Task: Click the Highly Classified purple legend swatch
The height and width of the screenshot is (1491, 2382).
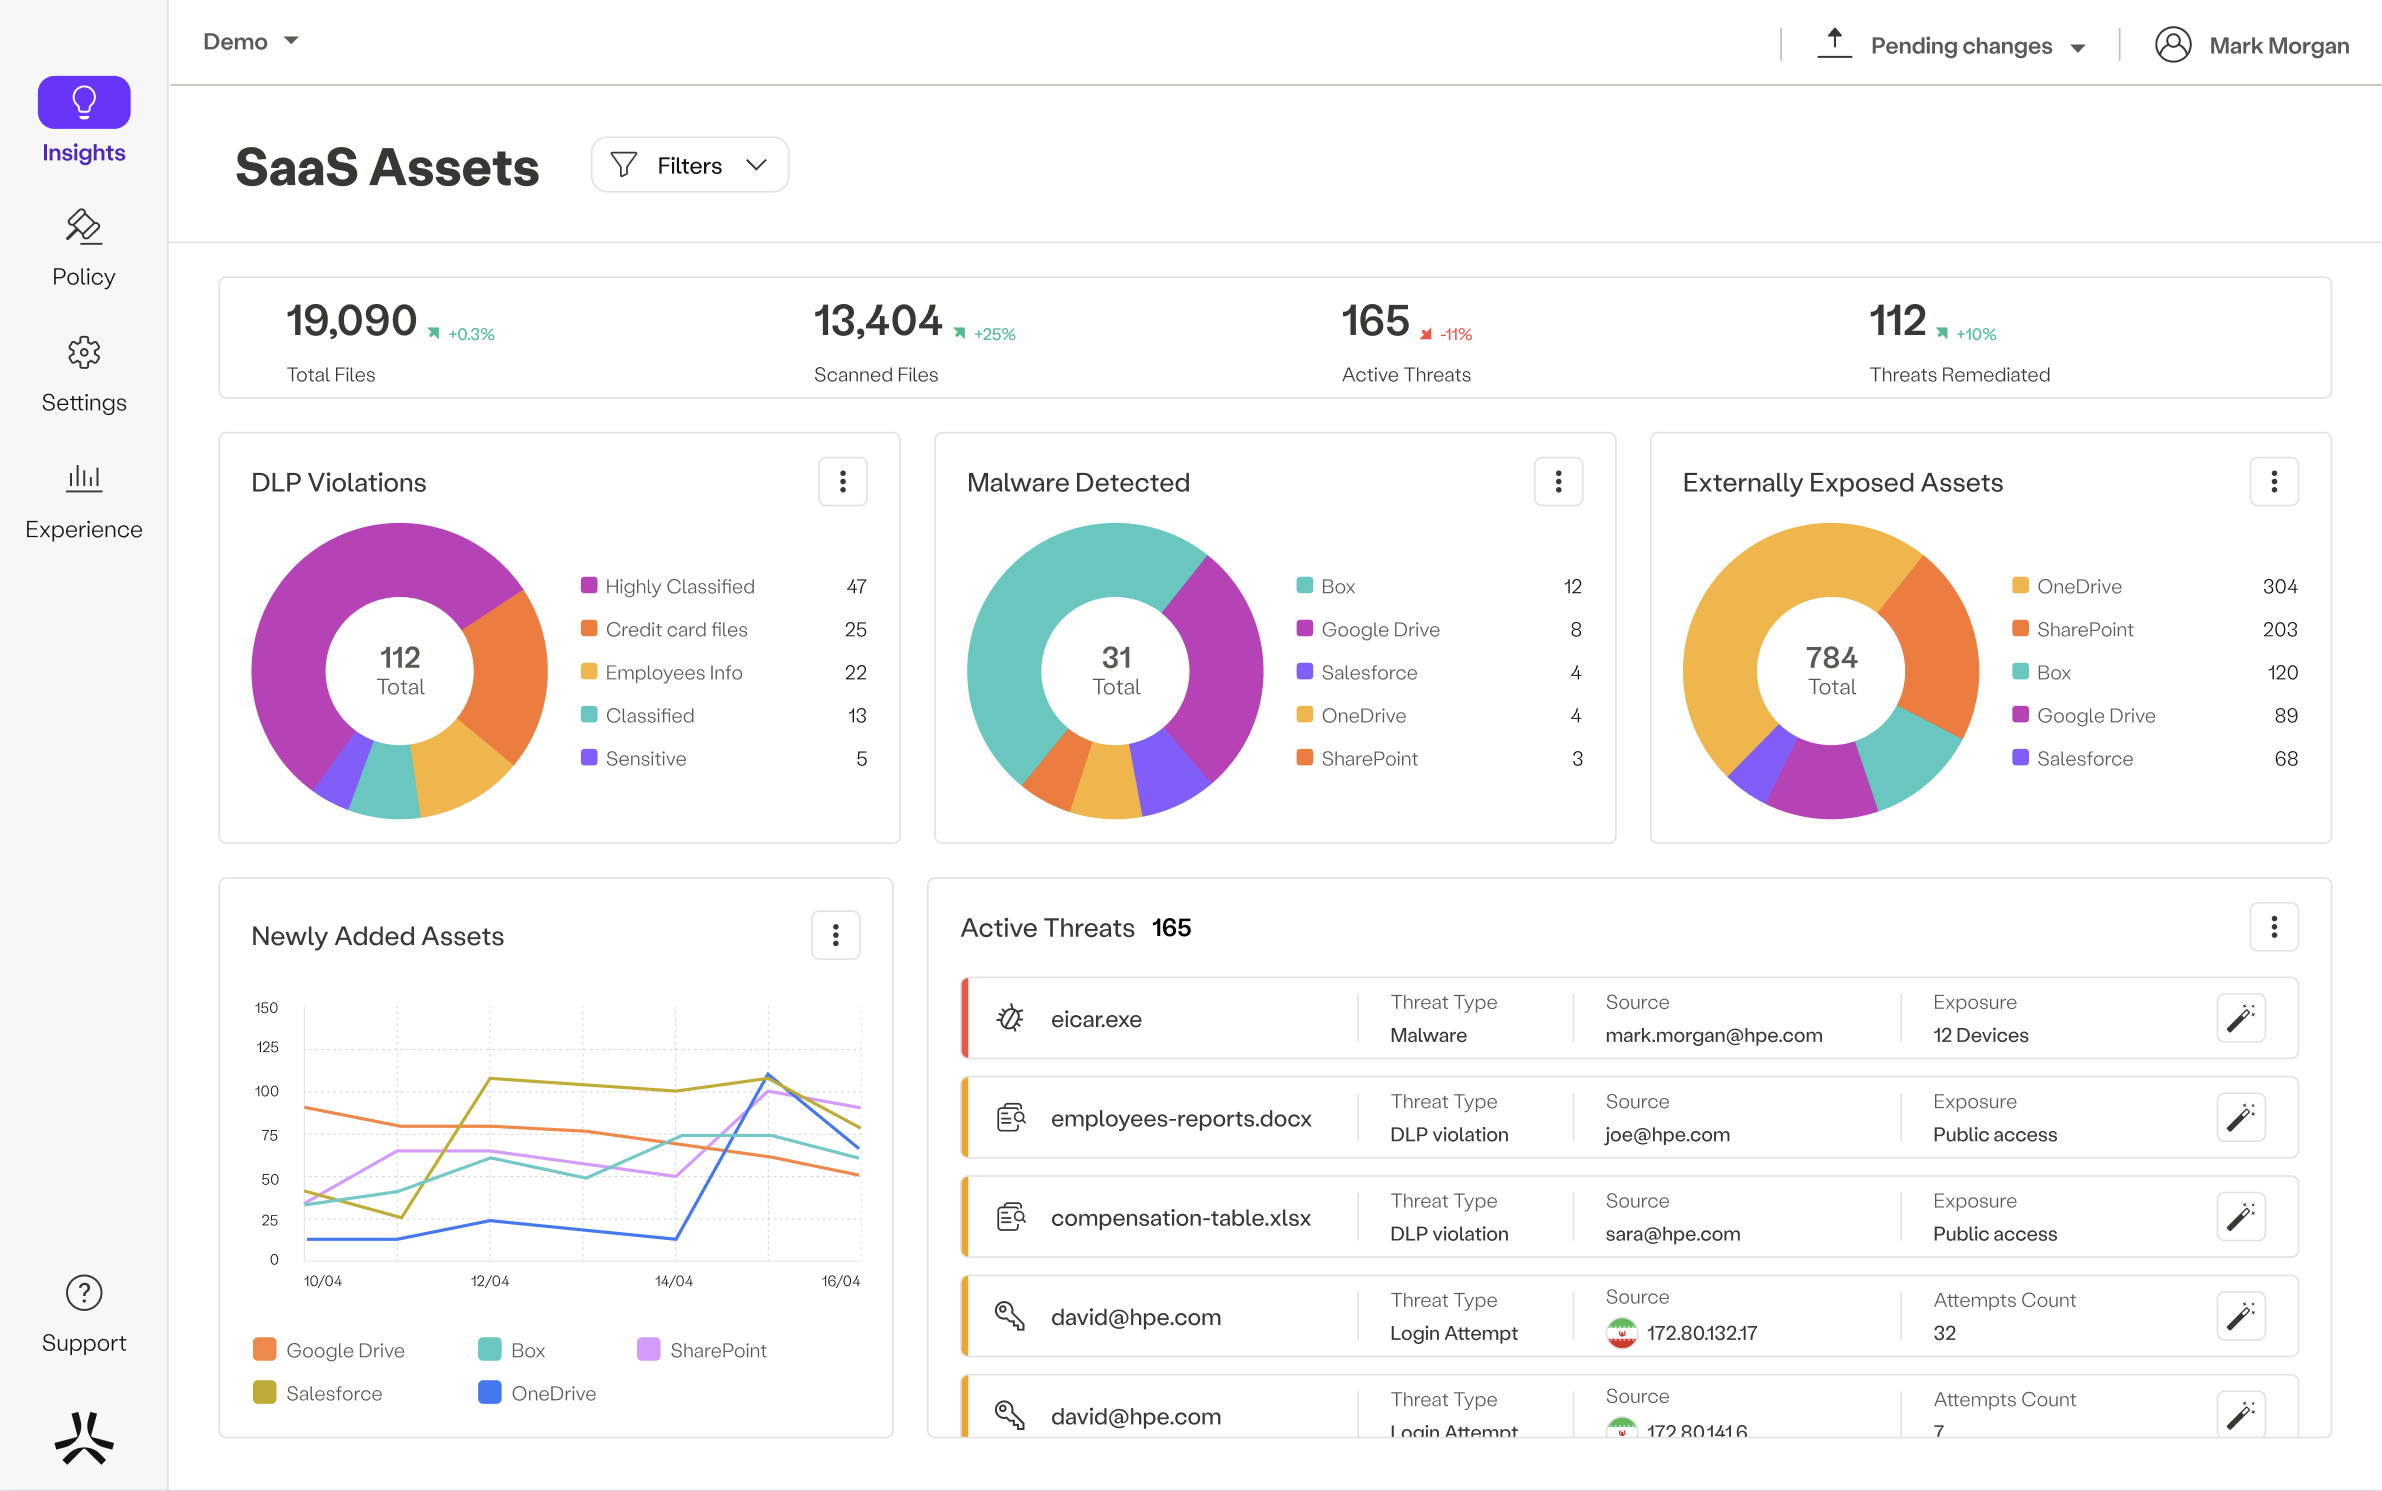Action: click(589, 585)
